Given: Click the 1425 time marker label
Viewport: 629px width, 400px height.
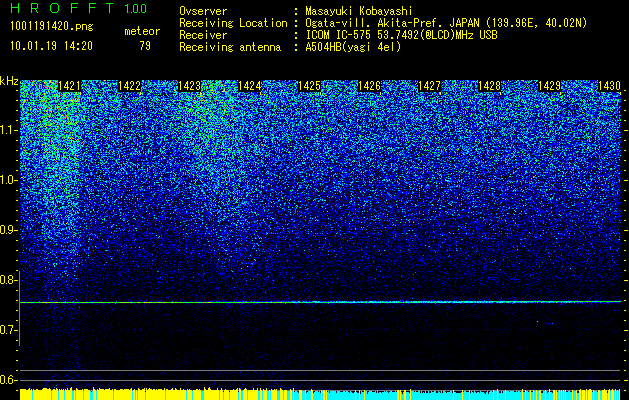Looking at the screenshot, I should tap(309, 86).
